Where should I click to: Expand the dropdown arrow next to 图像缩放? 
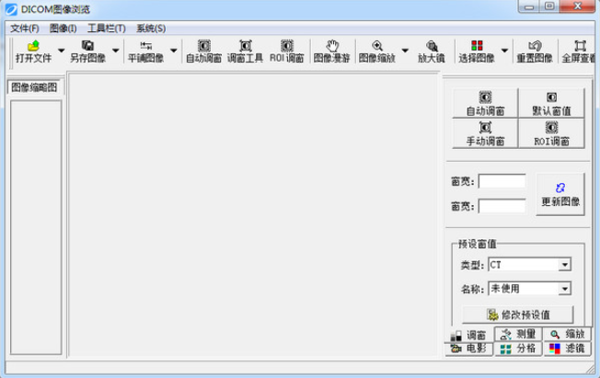tap(405, 51)
